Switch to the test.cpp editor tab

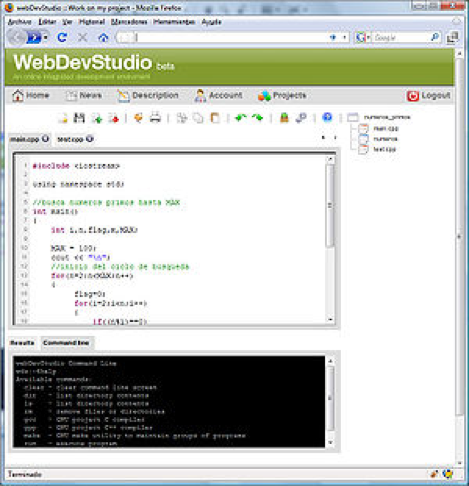[x=70, y=139]
